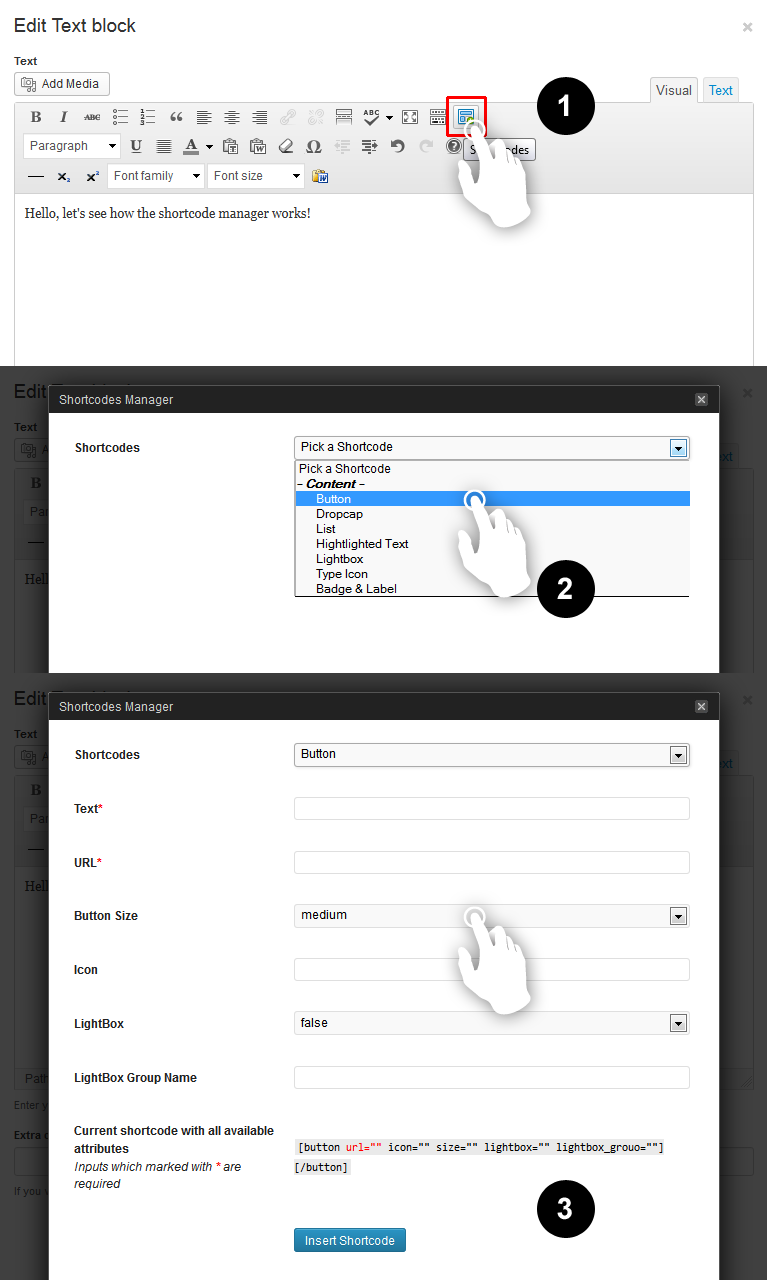Open the Font size dropdown
This screenshot has height=1280, width=767.
[255, 176]
